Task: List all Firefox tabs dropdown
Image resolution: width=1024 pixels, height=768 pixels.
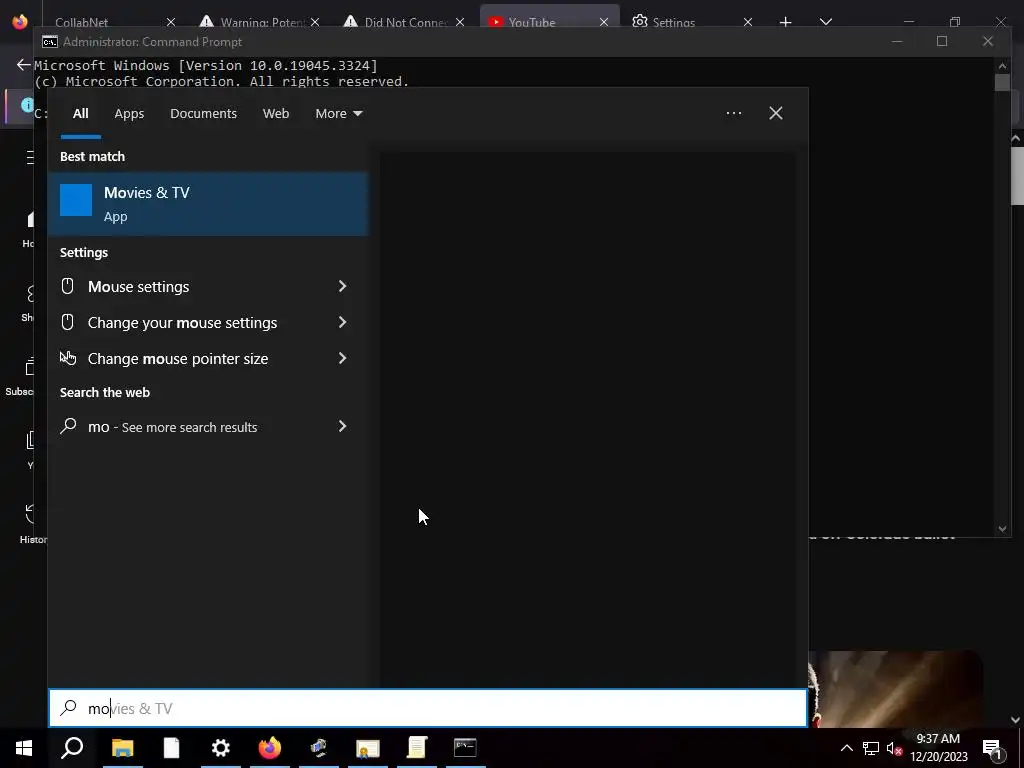Action: [x=826, y=22]
